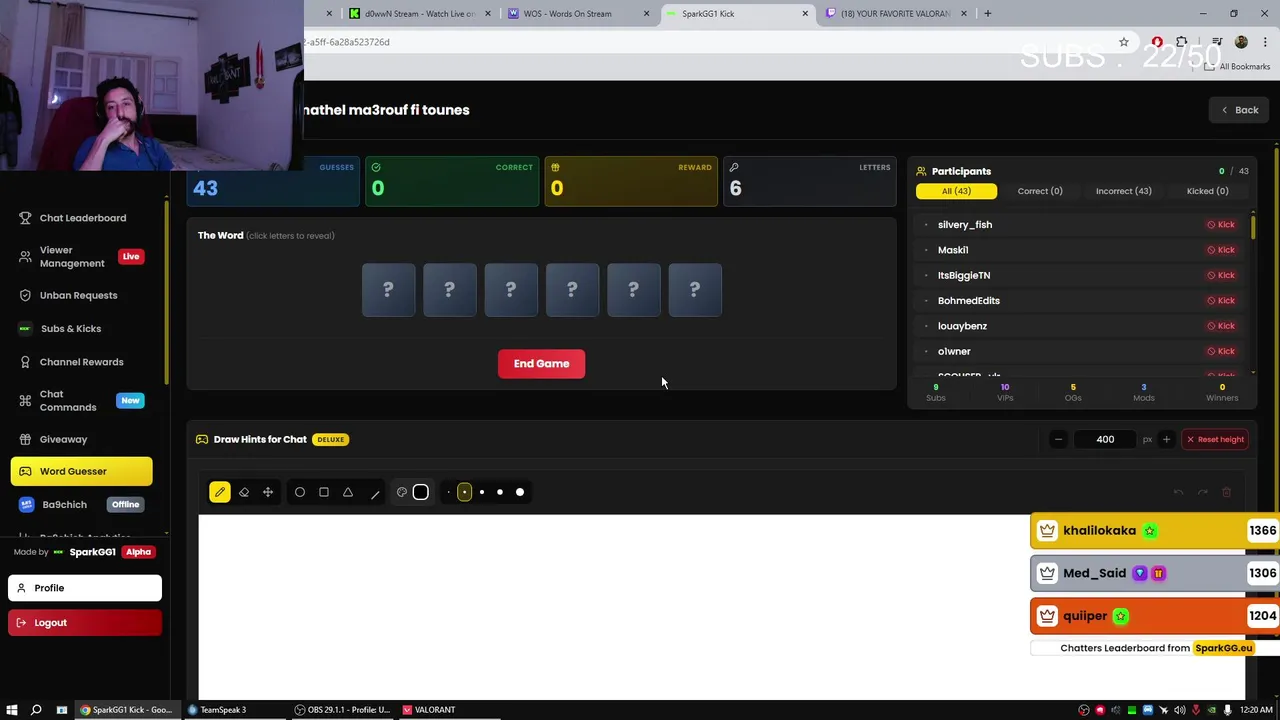Bookmark this page with star icon
1280x720 pixels.
pyautogui.click(x=1124, y=42)
